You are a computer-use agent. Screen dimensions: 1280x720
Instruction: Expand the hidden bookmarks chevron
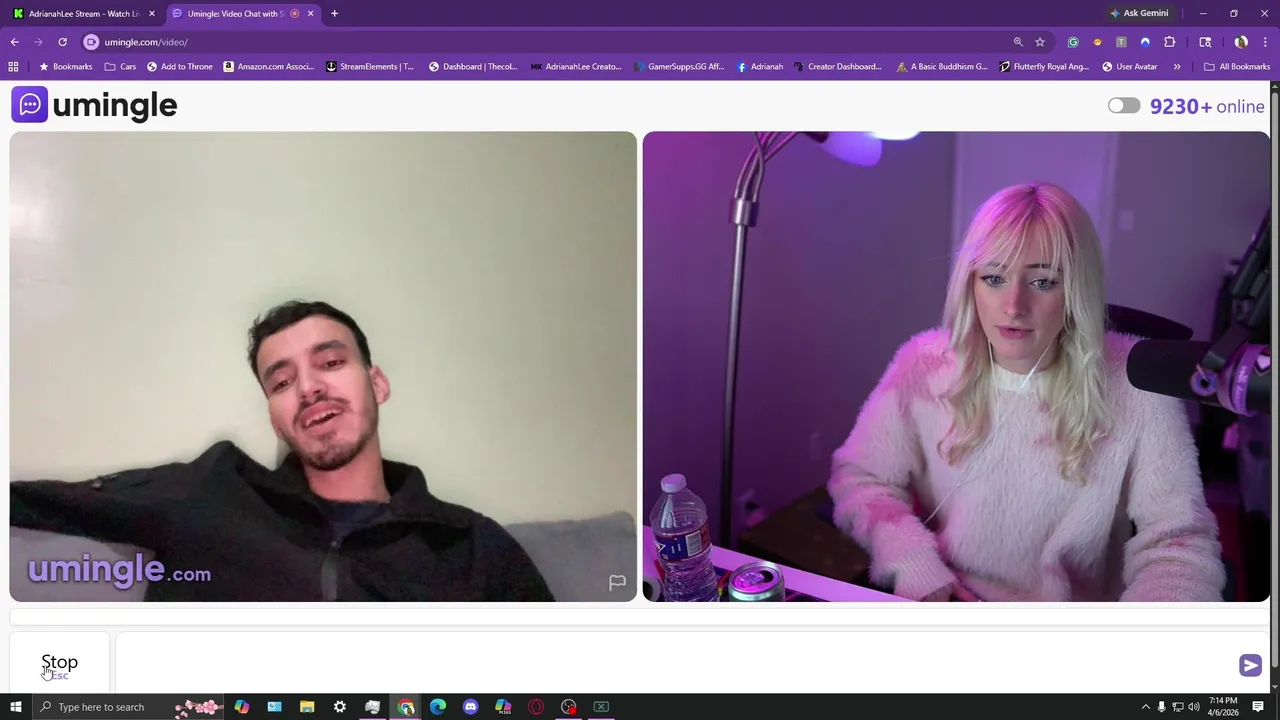(x=1177, y=67)
